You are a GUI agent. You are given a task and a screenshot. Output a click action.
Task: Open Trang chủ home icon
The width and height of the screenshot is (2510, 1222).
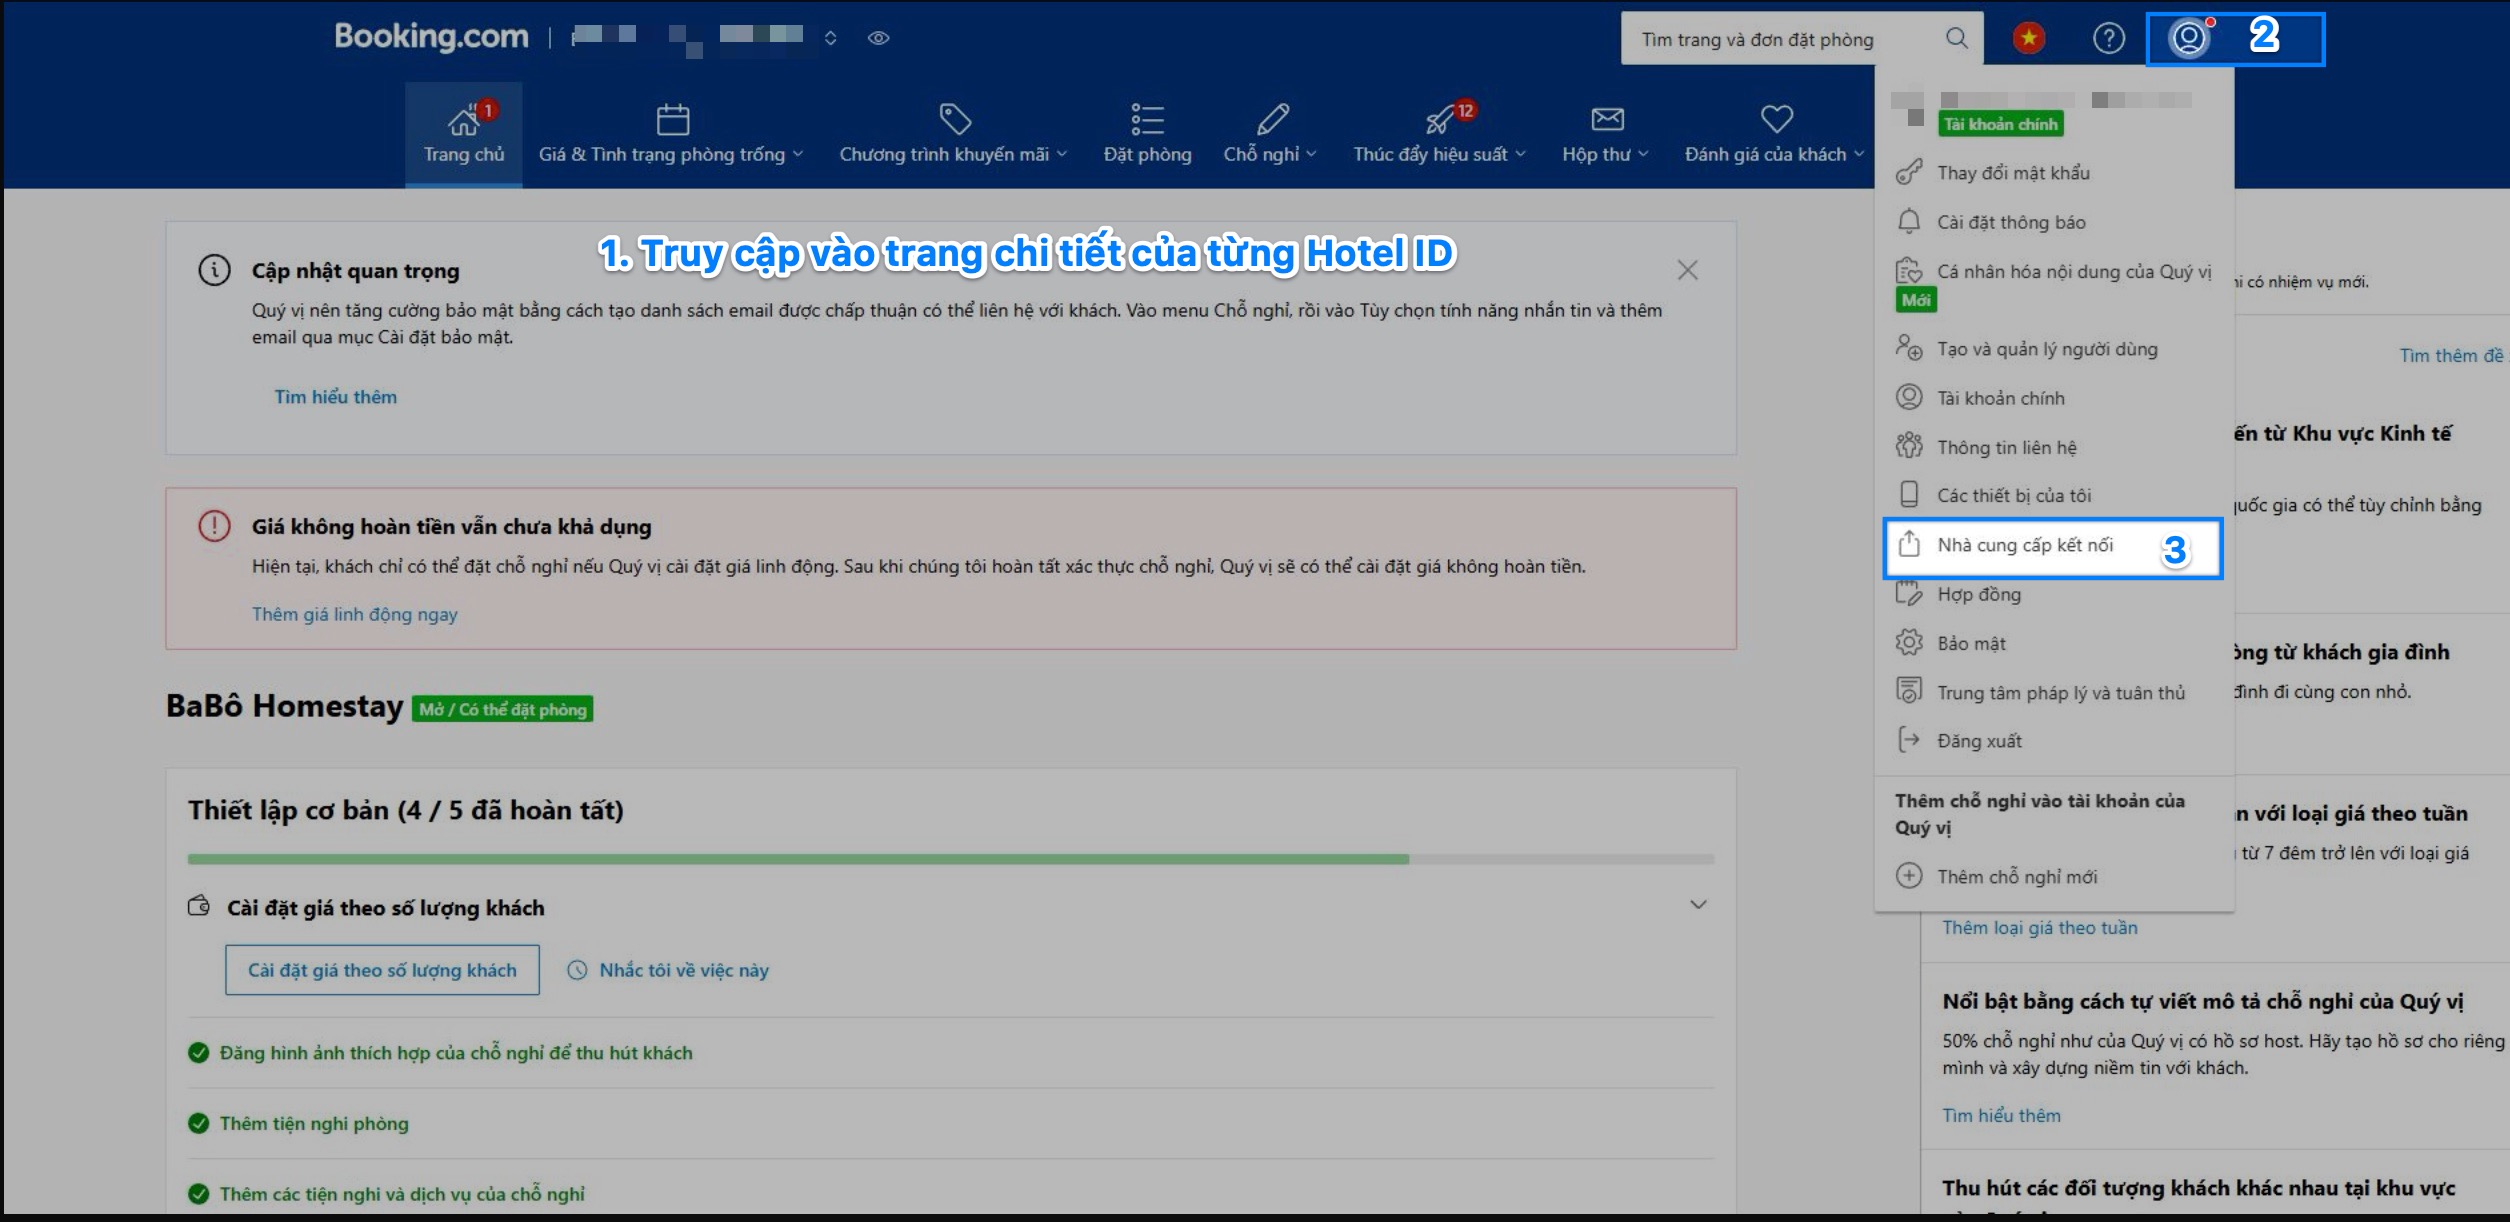pos(463,121)
